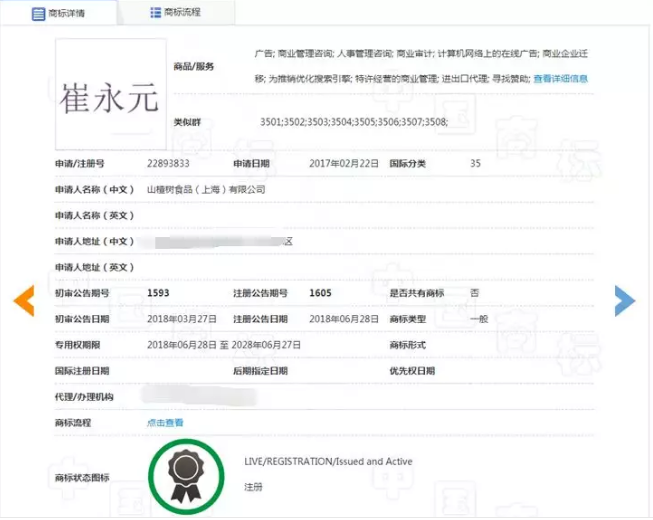Click the 后期指定日期 label
Screen dimensions: 653x520
coord(260,371)
